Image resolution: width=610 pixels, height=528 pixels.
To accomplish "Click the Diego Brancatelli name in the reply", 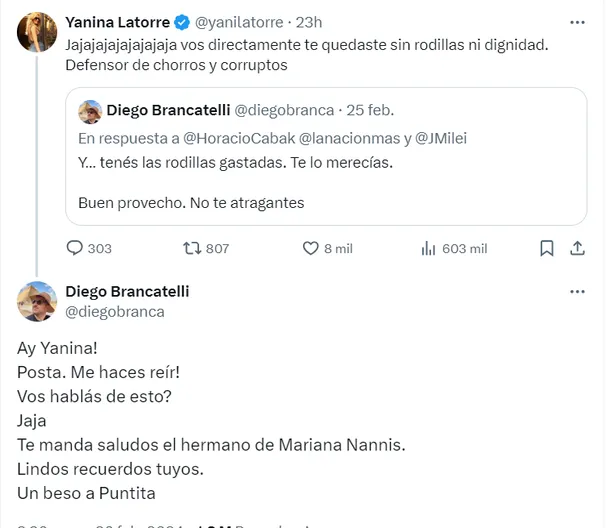I will click(127, 291).
